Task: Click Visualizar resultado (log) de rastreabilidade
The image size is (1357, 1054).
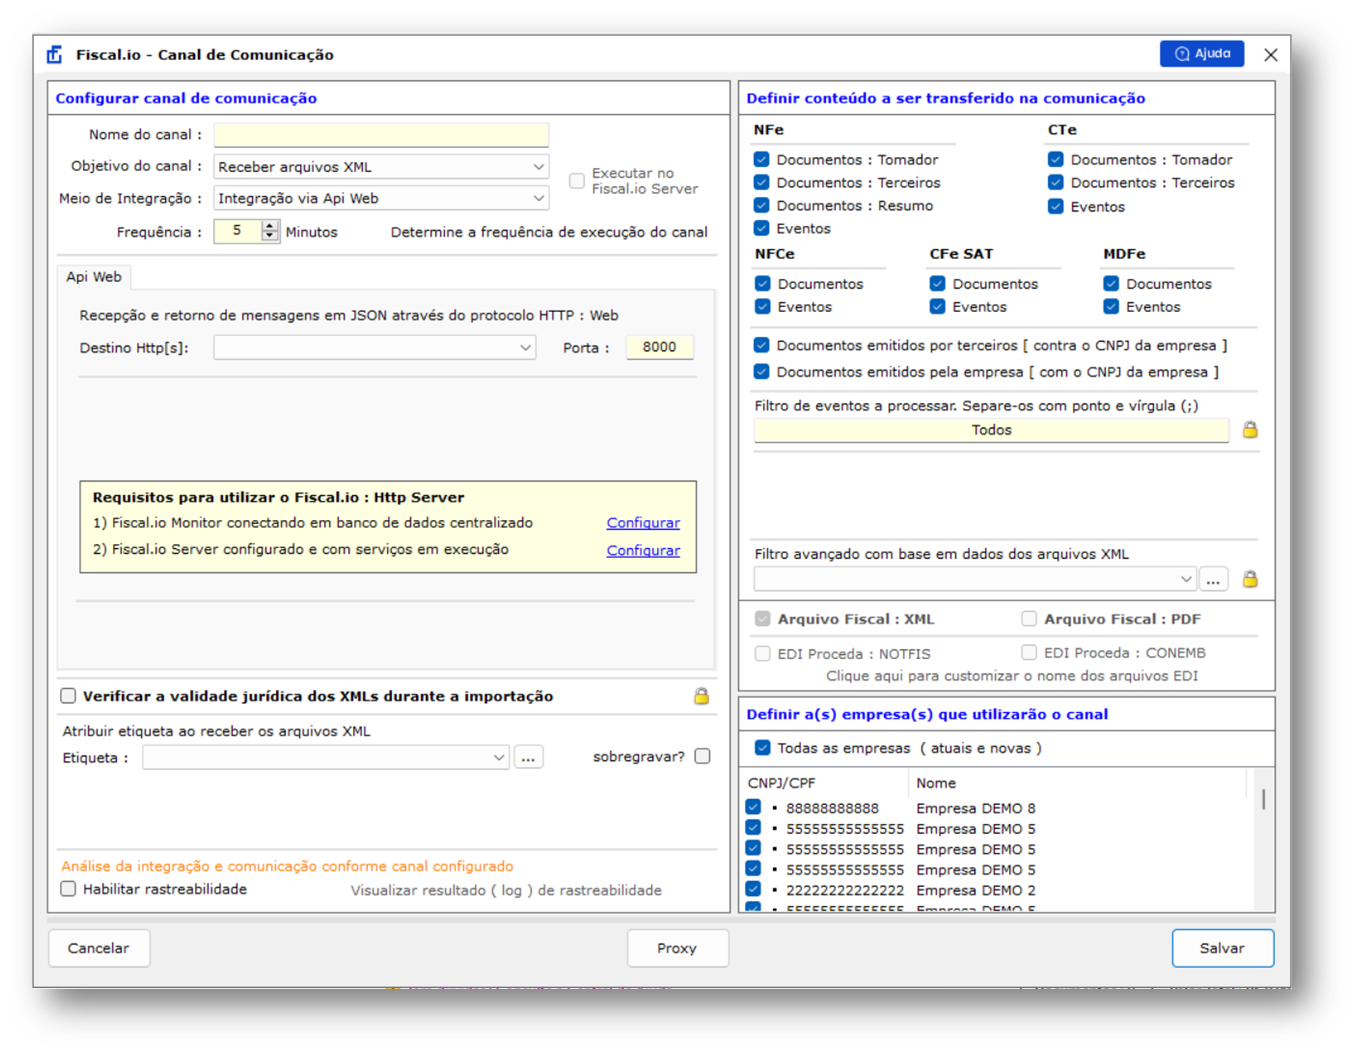Action: 506,890
